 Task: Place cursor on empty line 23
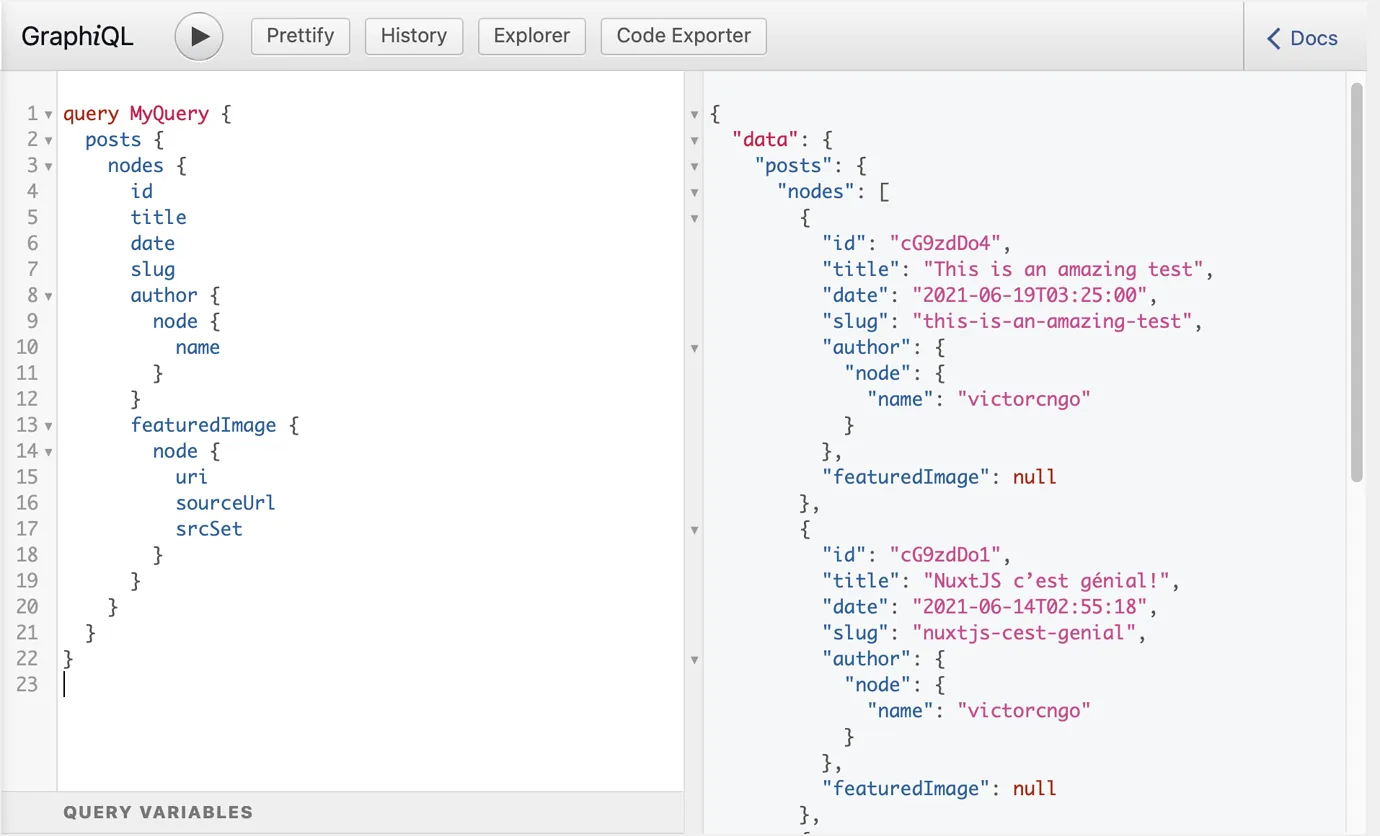tap(200, 684)
